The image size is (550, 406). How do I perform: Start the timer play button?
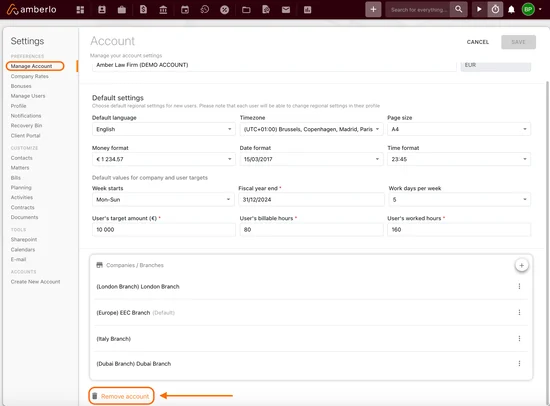(x=479, y=9)
